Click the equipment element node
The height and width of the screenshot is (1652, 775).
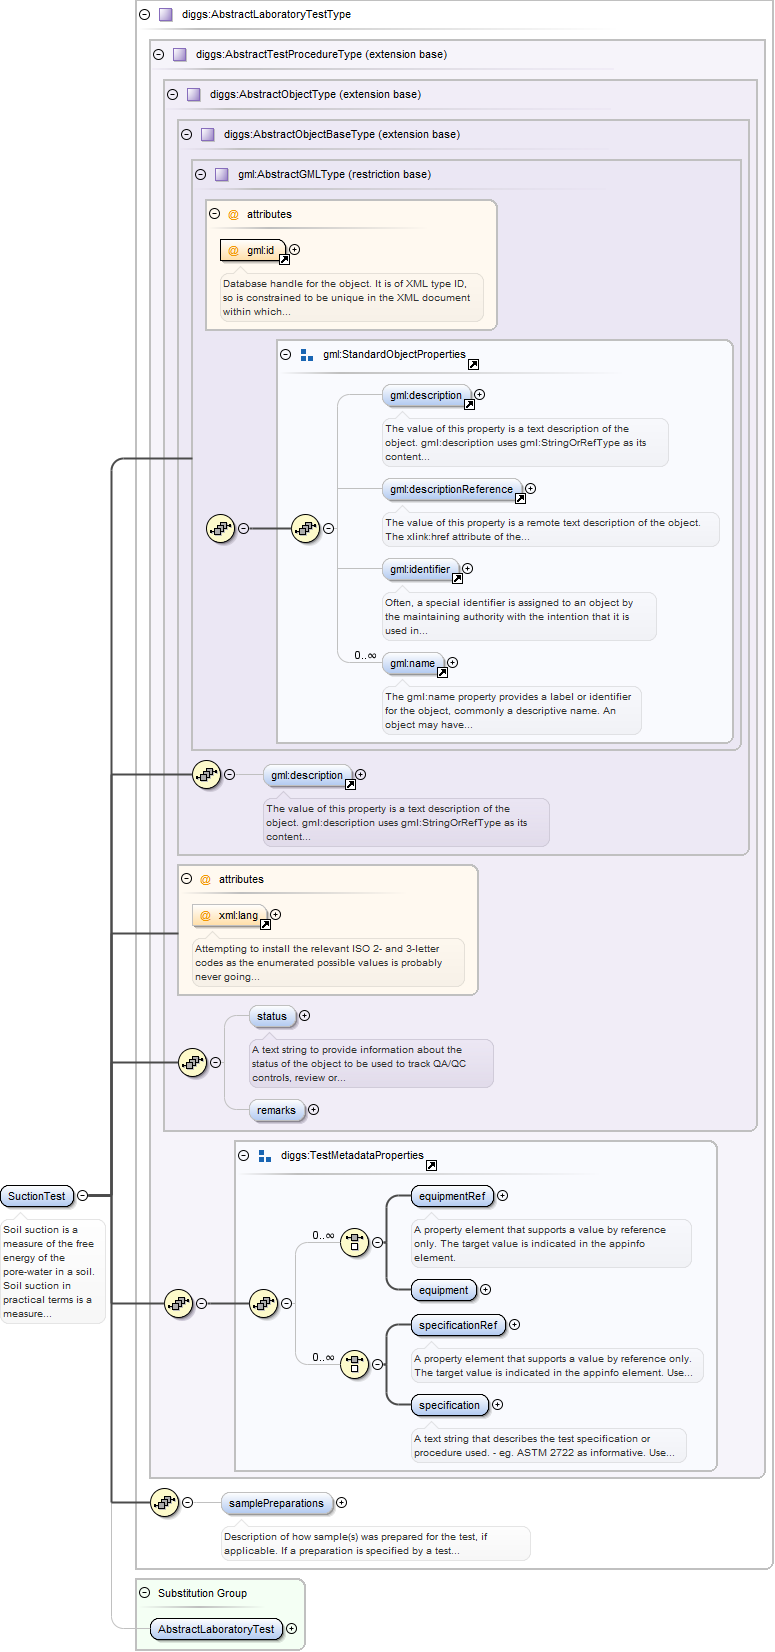[443, 1290]
